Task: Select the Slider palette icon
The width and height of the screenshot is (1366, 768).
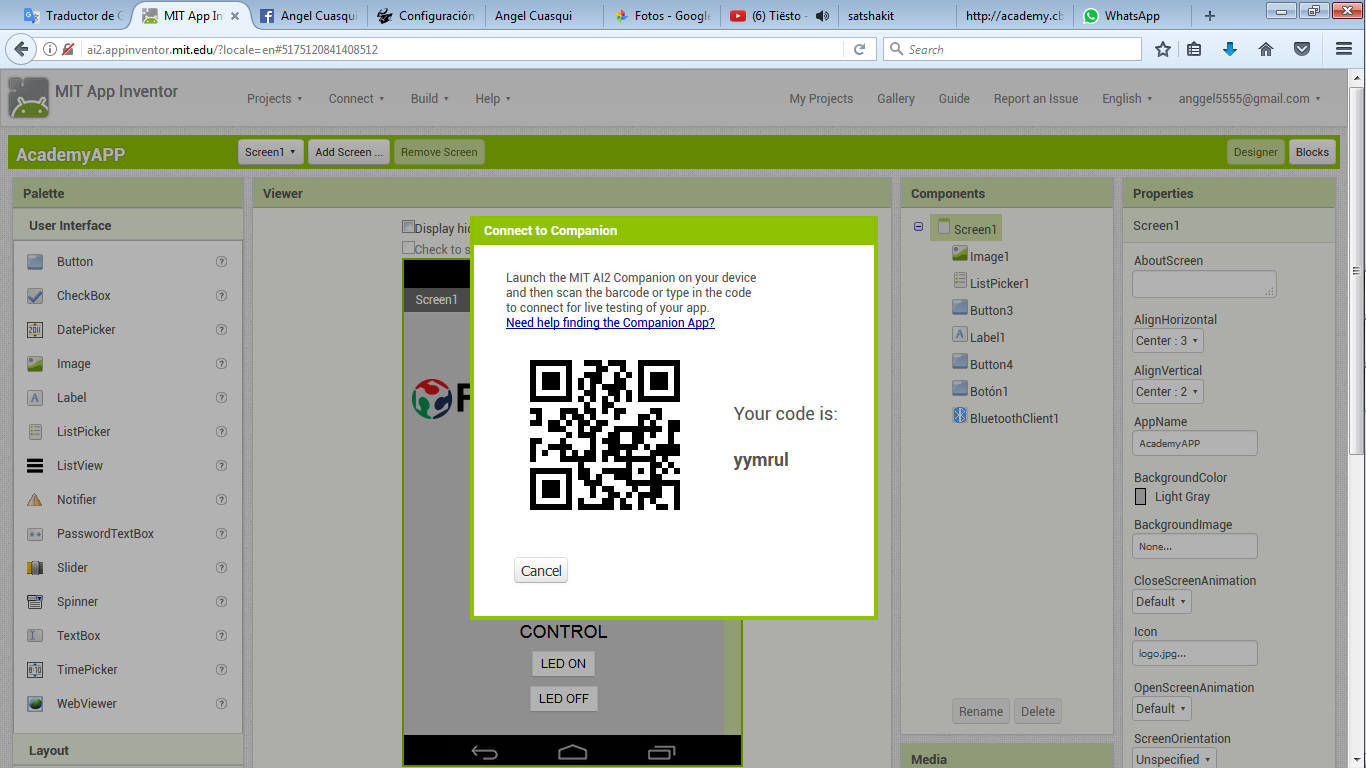Action: point(35,568)
